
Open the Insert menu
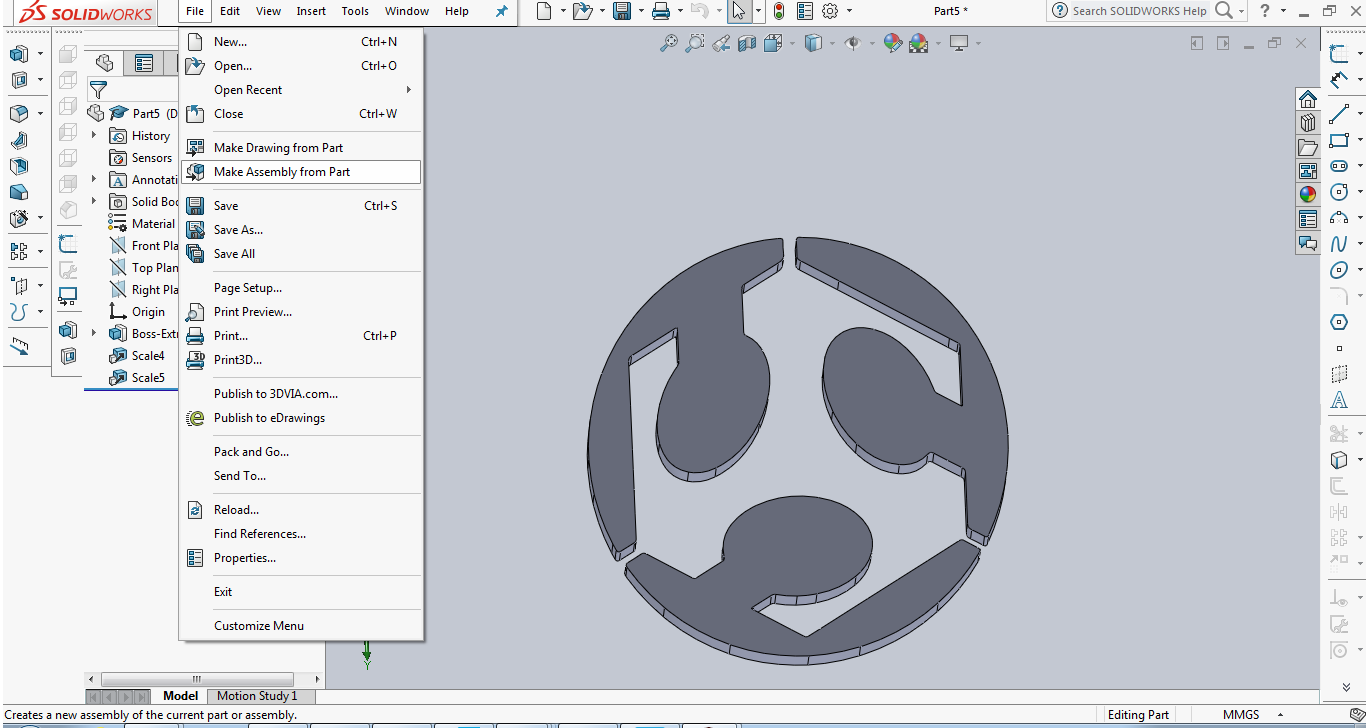(x=311, y=11)
